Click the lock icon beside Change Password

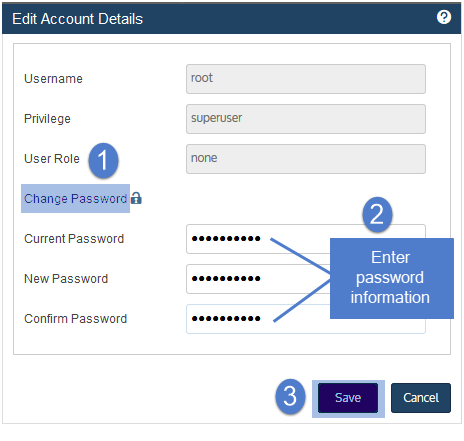click(x=136, y=198)
